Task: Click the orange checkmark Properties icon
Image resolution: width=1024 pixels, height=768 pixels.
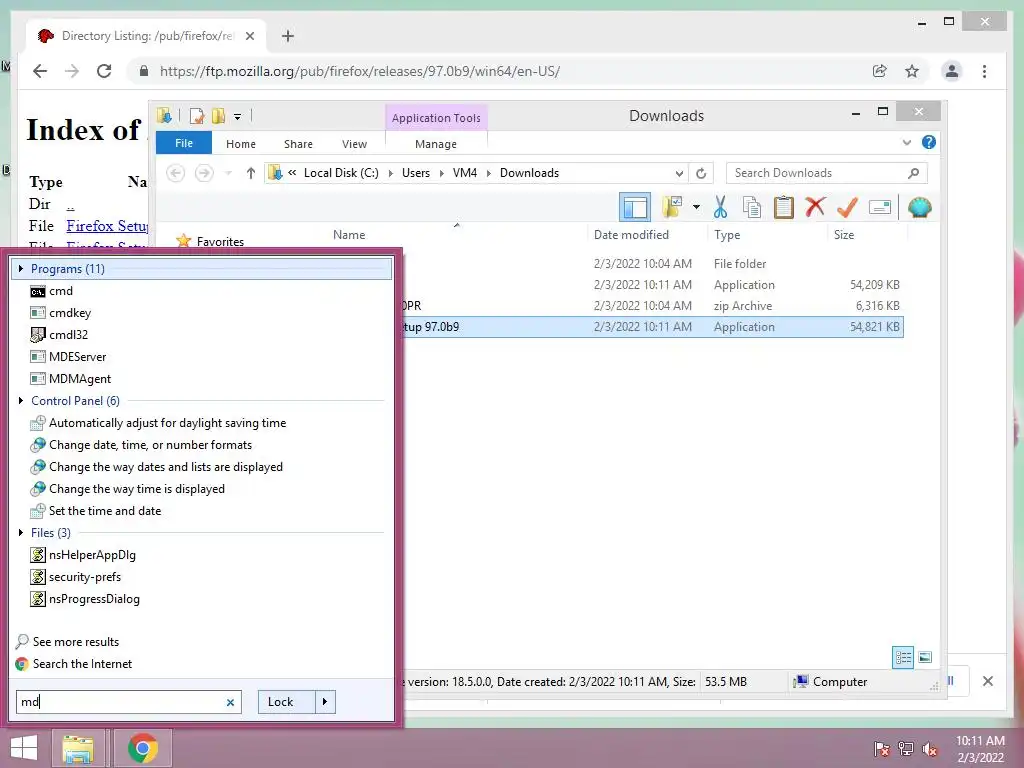Action: (x=847, y=208)
